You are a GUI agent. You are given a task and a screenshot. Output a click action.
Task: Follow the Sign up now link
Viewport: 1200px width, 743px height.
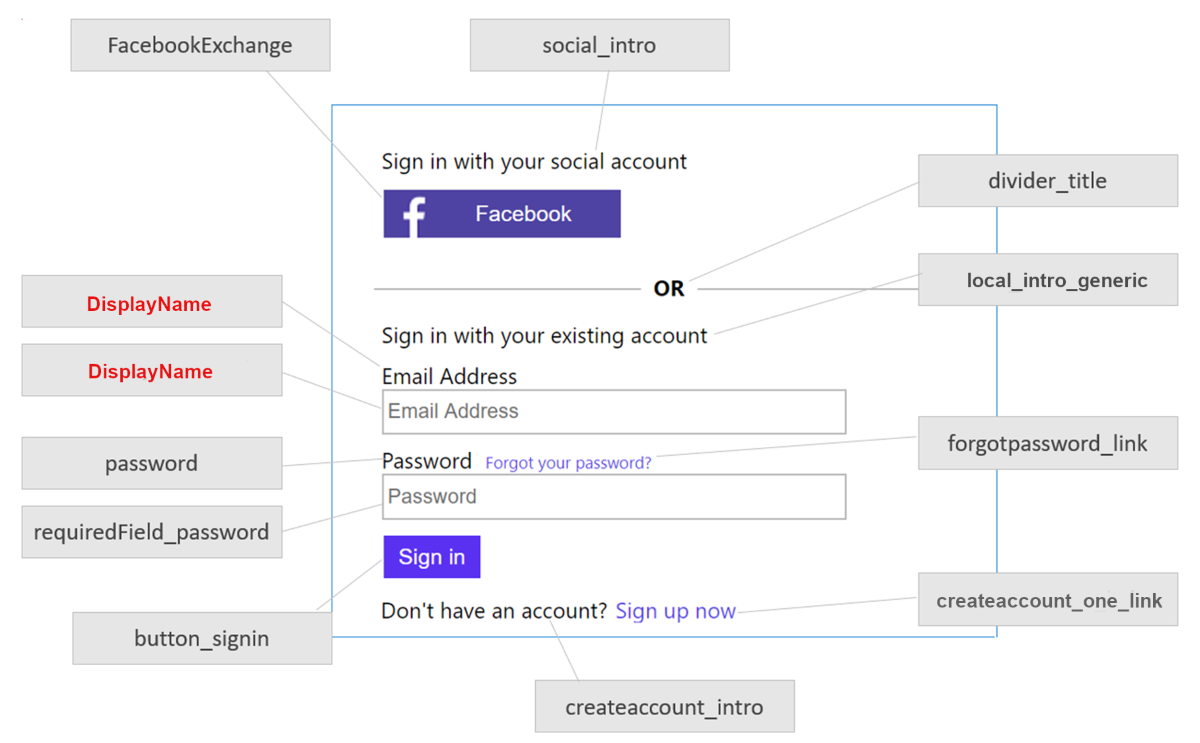point(675,611)
